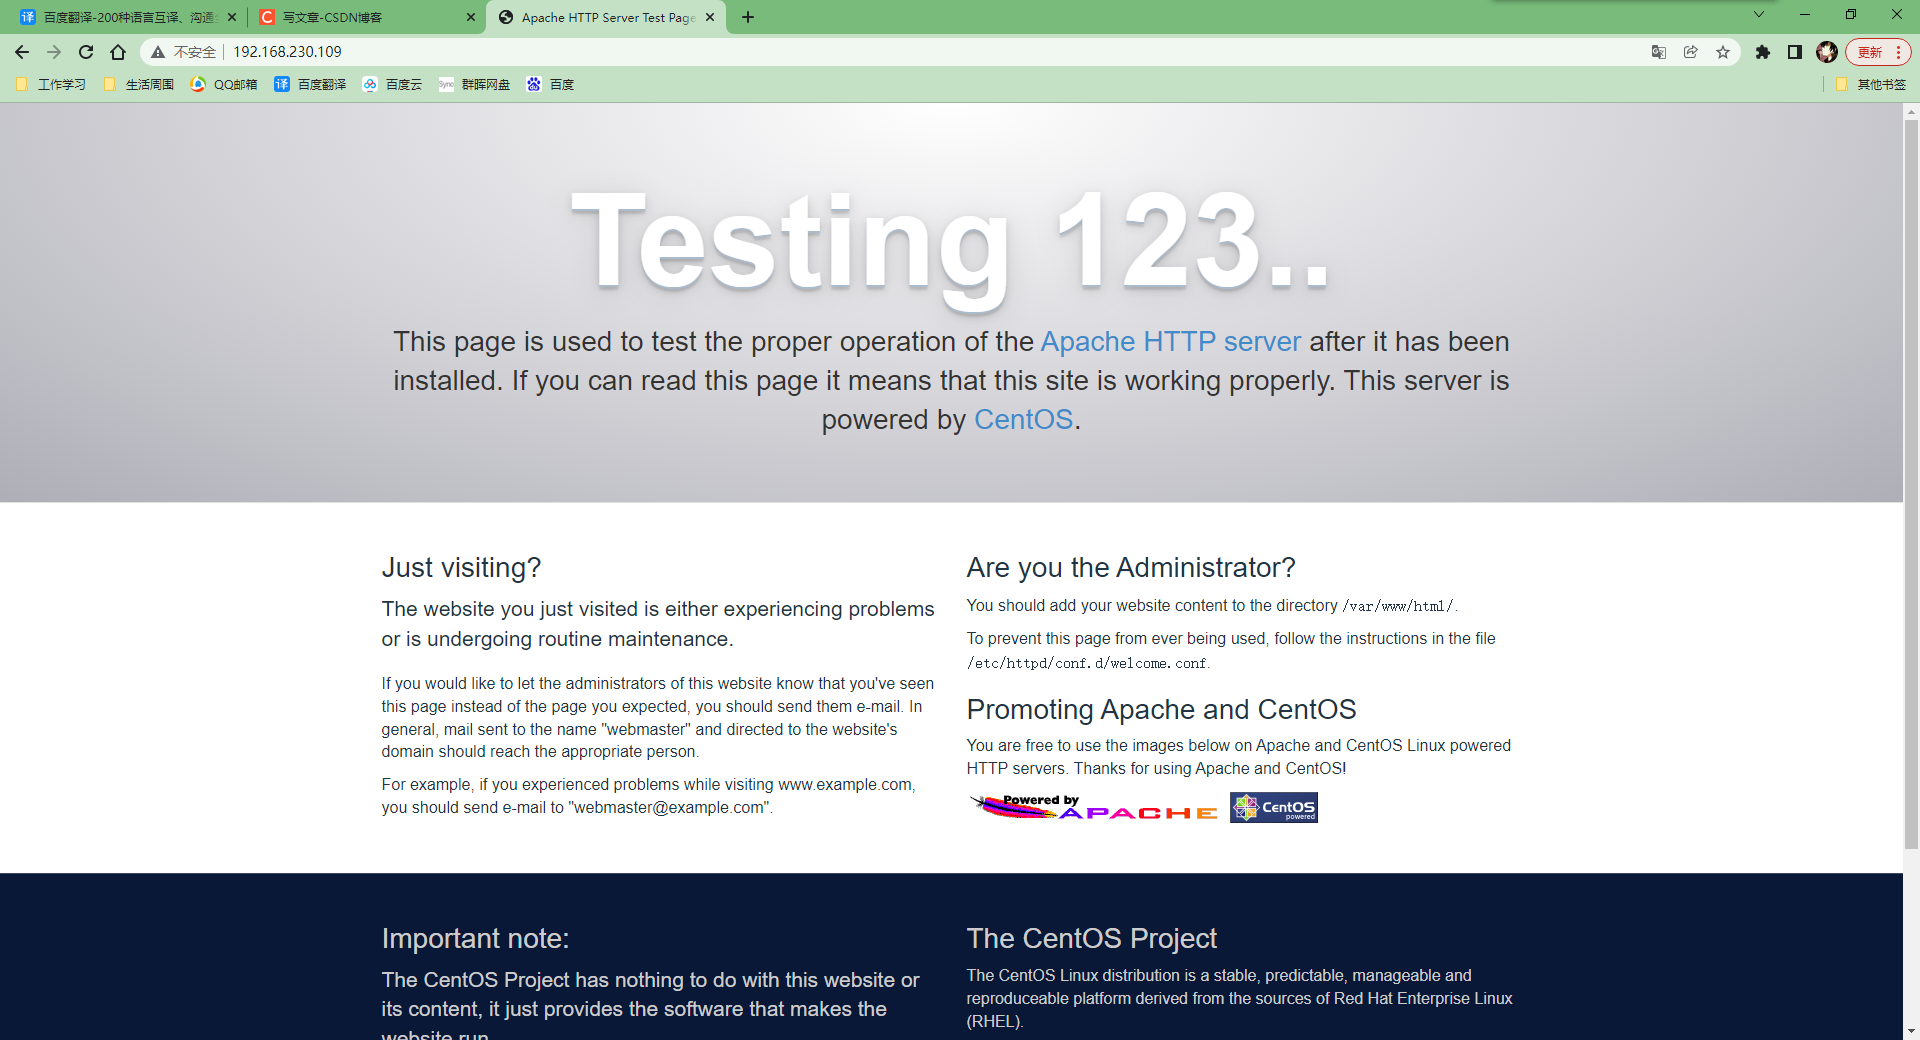Restore down the browser window
The image size is (1920, 1040).
tap(1851, 14)
